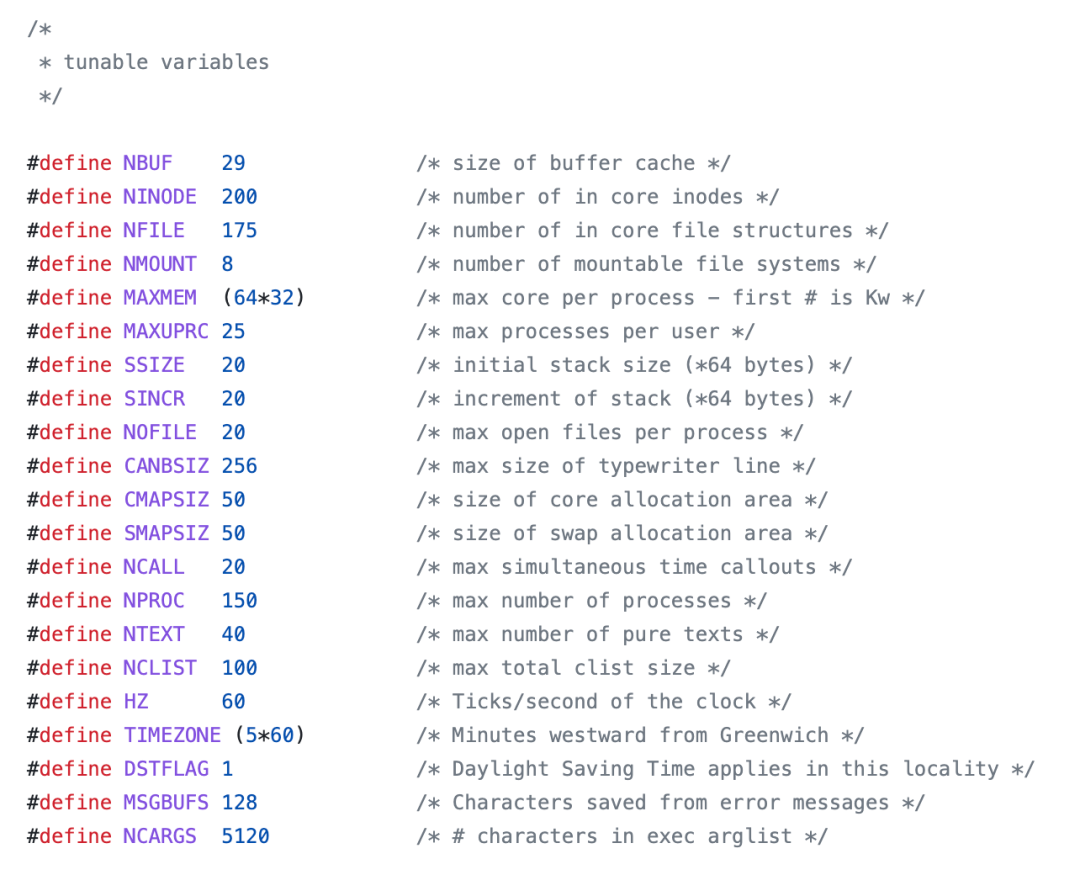
Task: Click the MAXUPRC identifier
Action: 166,331
